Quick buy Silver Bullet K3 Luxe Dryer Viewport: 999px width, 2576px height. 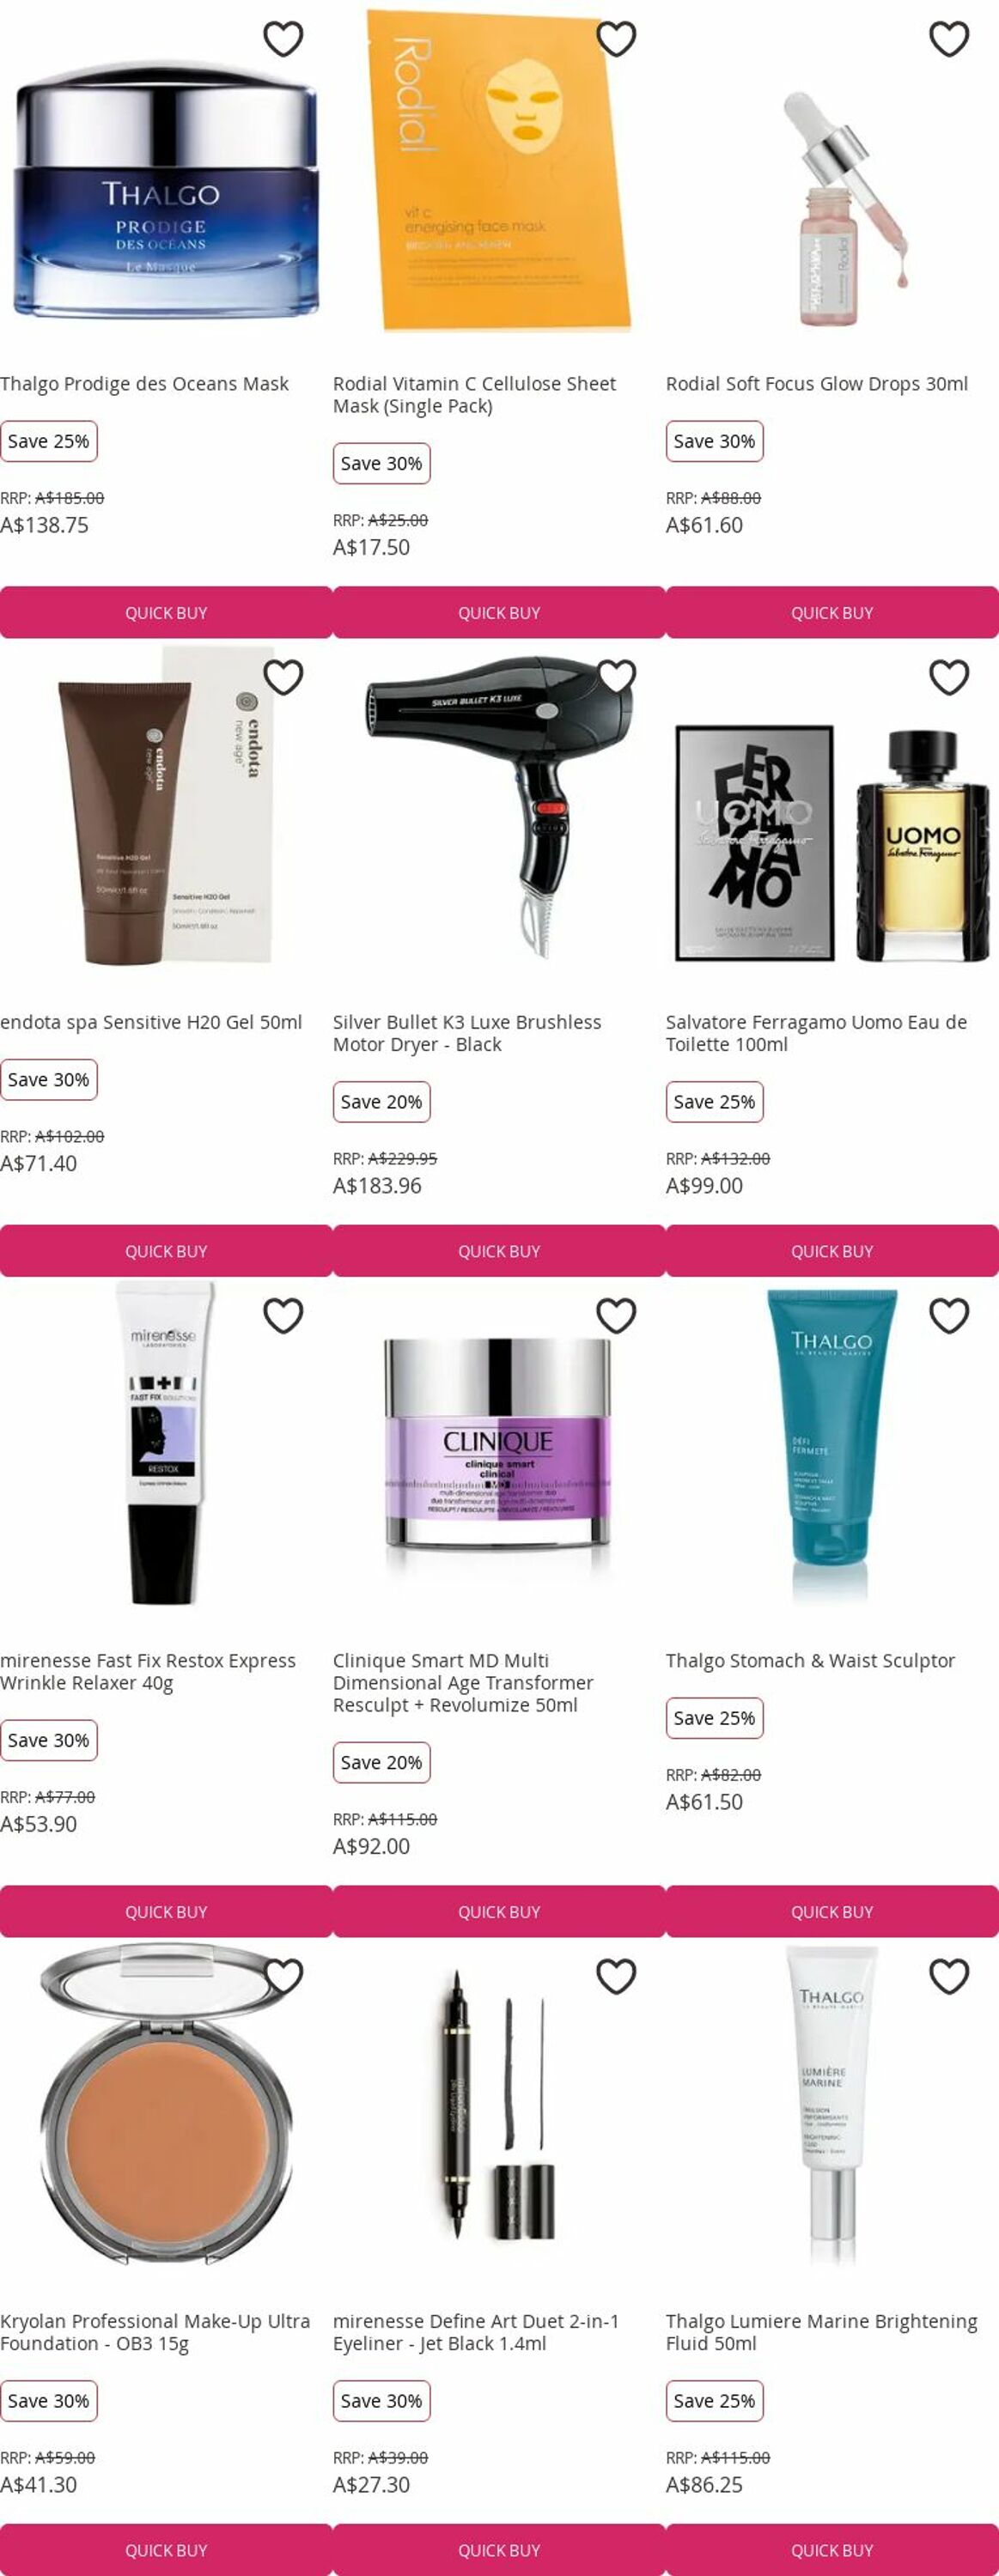point(499,1250)
